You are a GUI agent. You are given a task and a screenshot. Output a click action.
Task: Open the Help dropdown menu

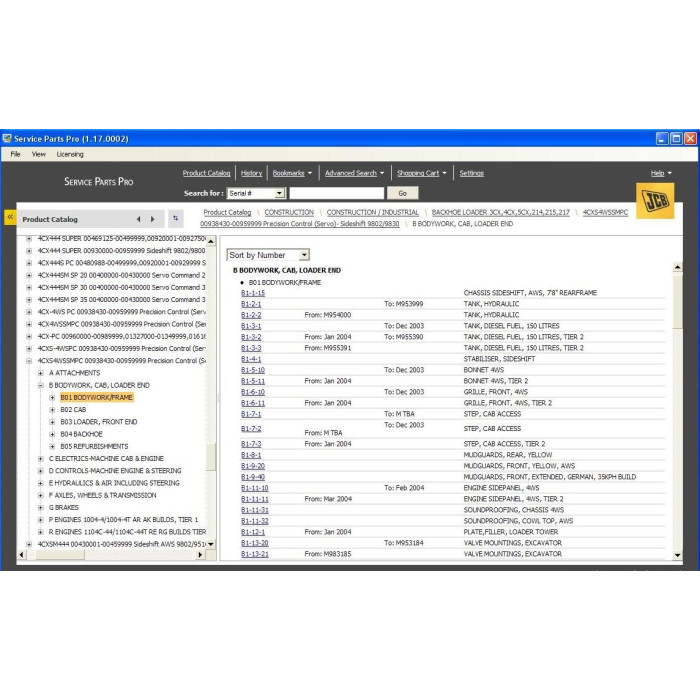[x=661, y=173]
